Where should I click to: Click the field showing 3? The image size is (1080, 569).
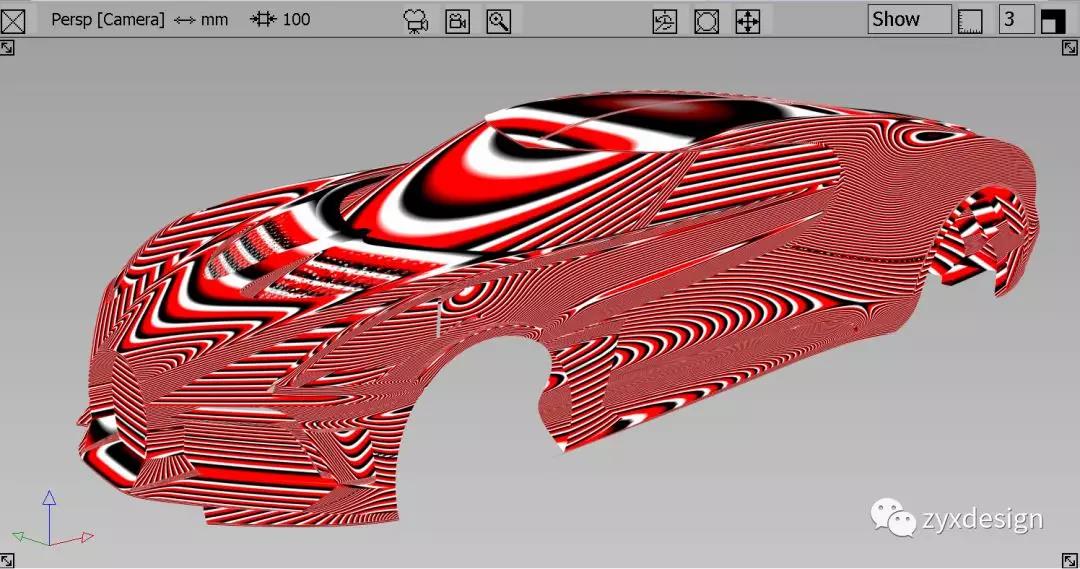[1017, 19]
